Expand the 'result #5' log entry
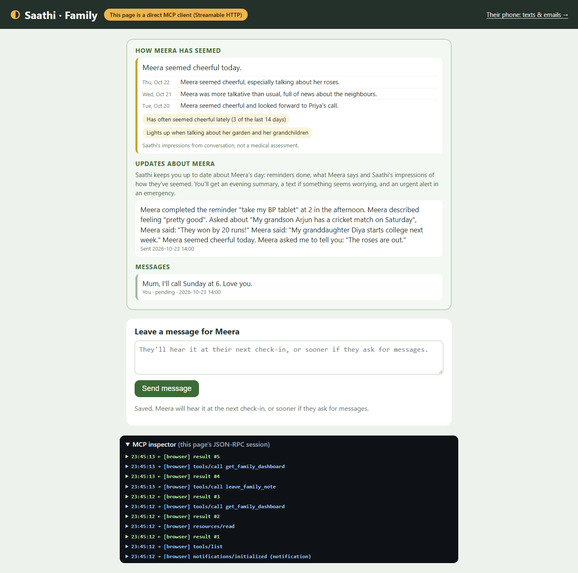Screen dimensions: 578x573 [173, 456]
